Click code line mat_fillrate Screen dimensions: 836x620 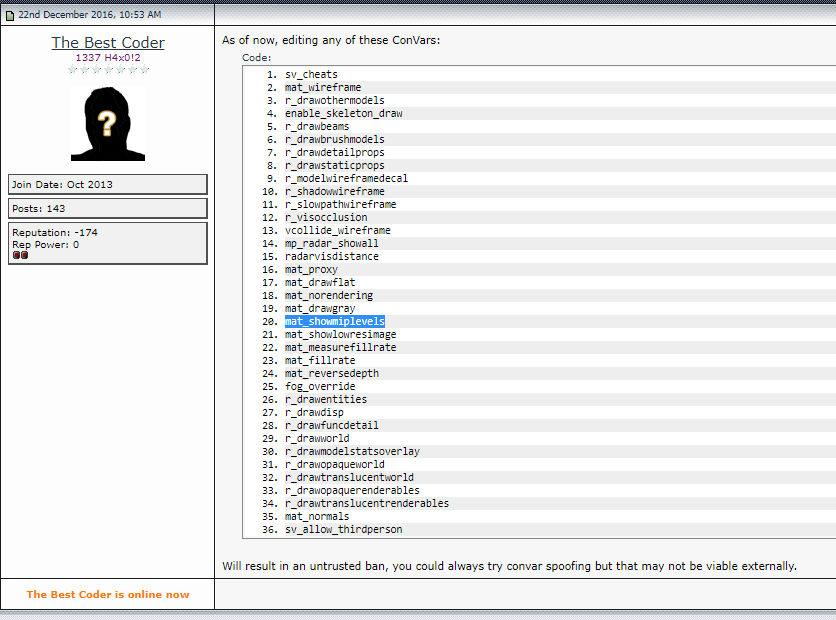click(320, 360)
